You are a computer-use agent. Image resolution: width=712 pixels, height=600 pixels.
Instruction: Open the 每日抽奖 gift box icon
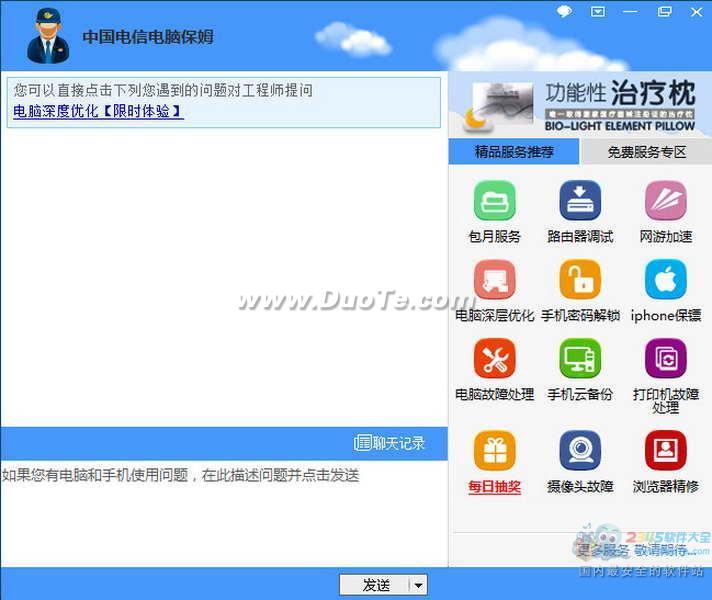tap(494, 451)
